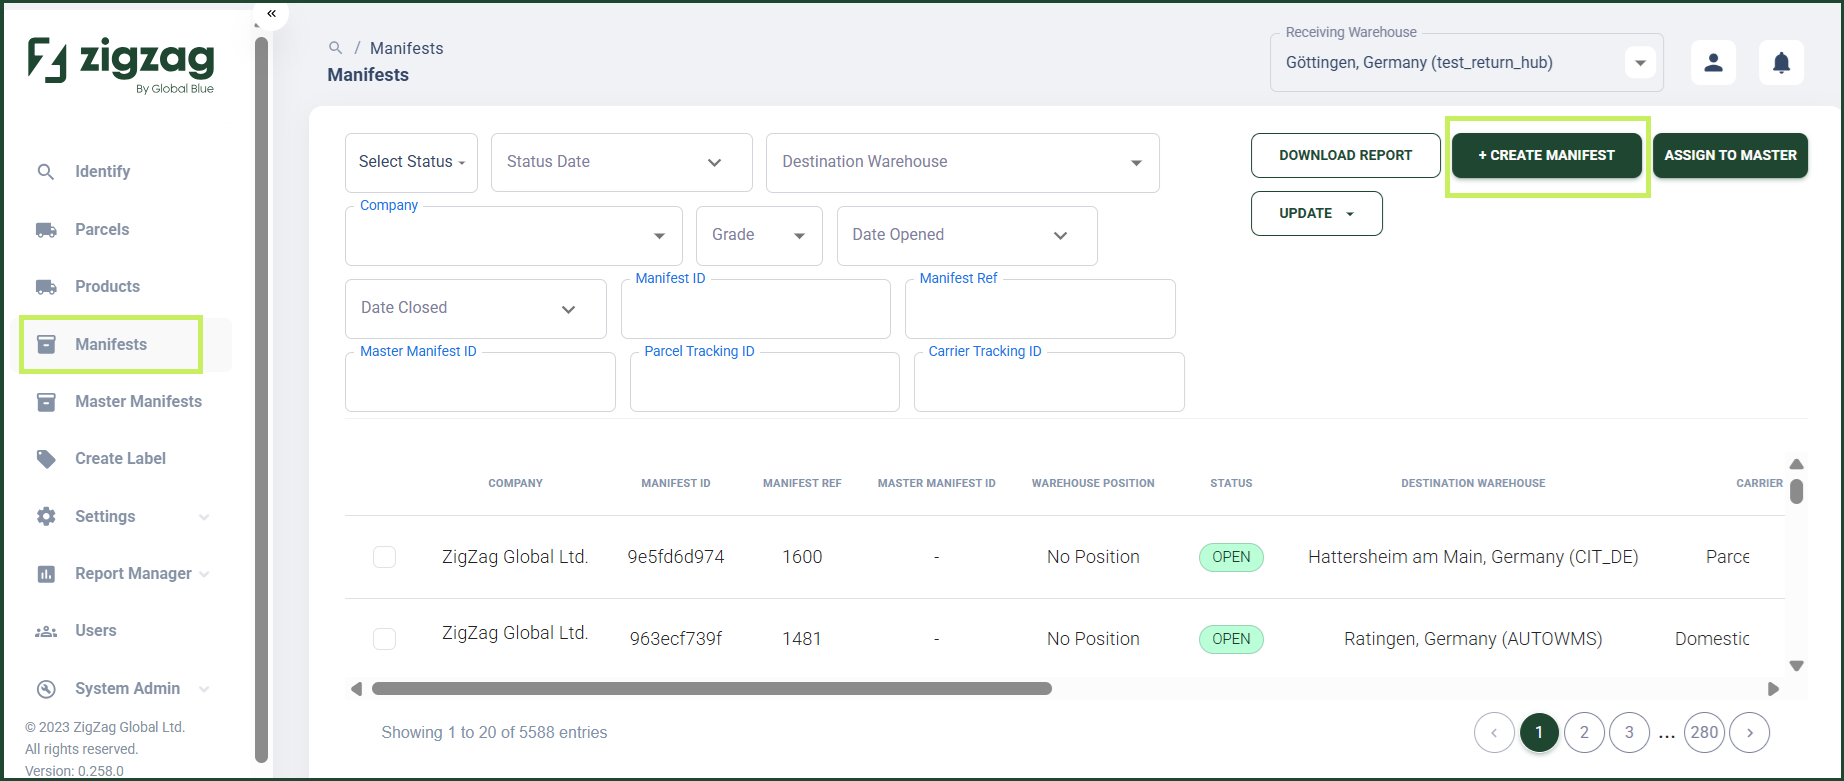The width and height of the screenshot is (1844, 781).
Task: Click the horizontal table scrollbar thumb
Action: pos(711,689)
